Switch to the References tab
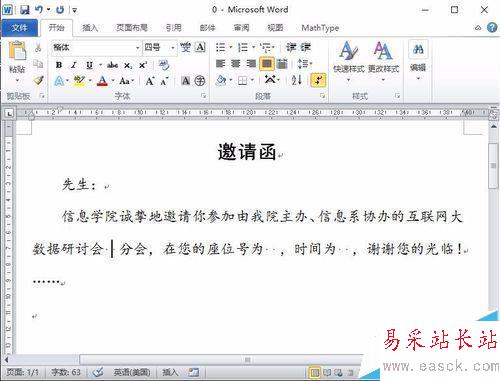Image resolution: width=500 pixels, height=381 pixels. tap(174, 28)
